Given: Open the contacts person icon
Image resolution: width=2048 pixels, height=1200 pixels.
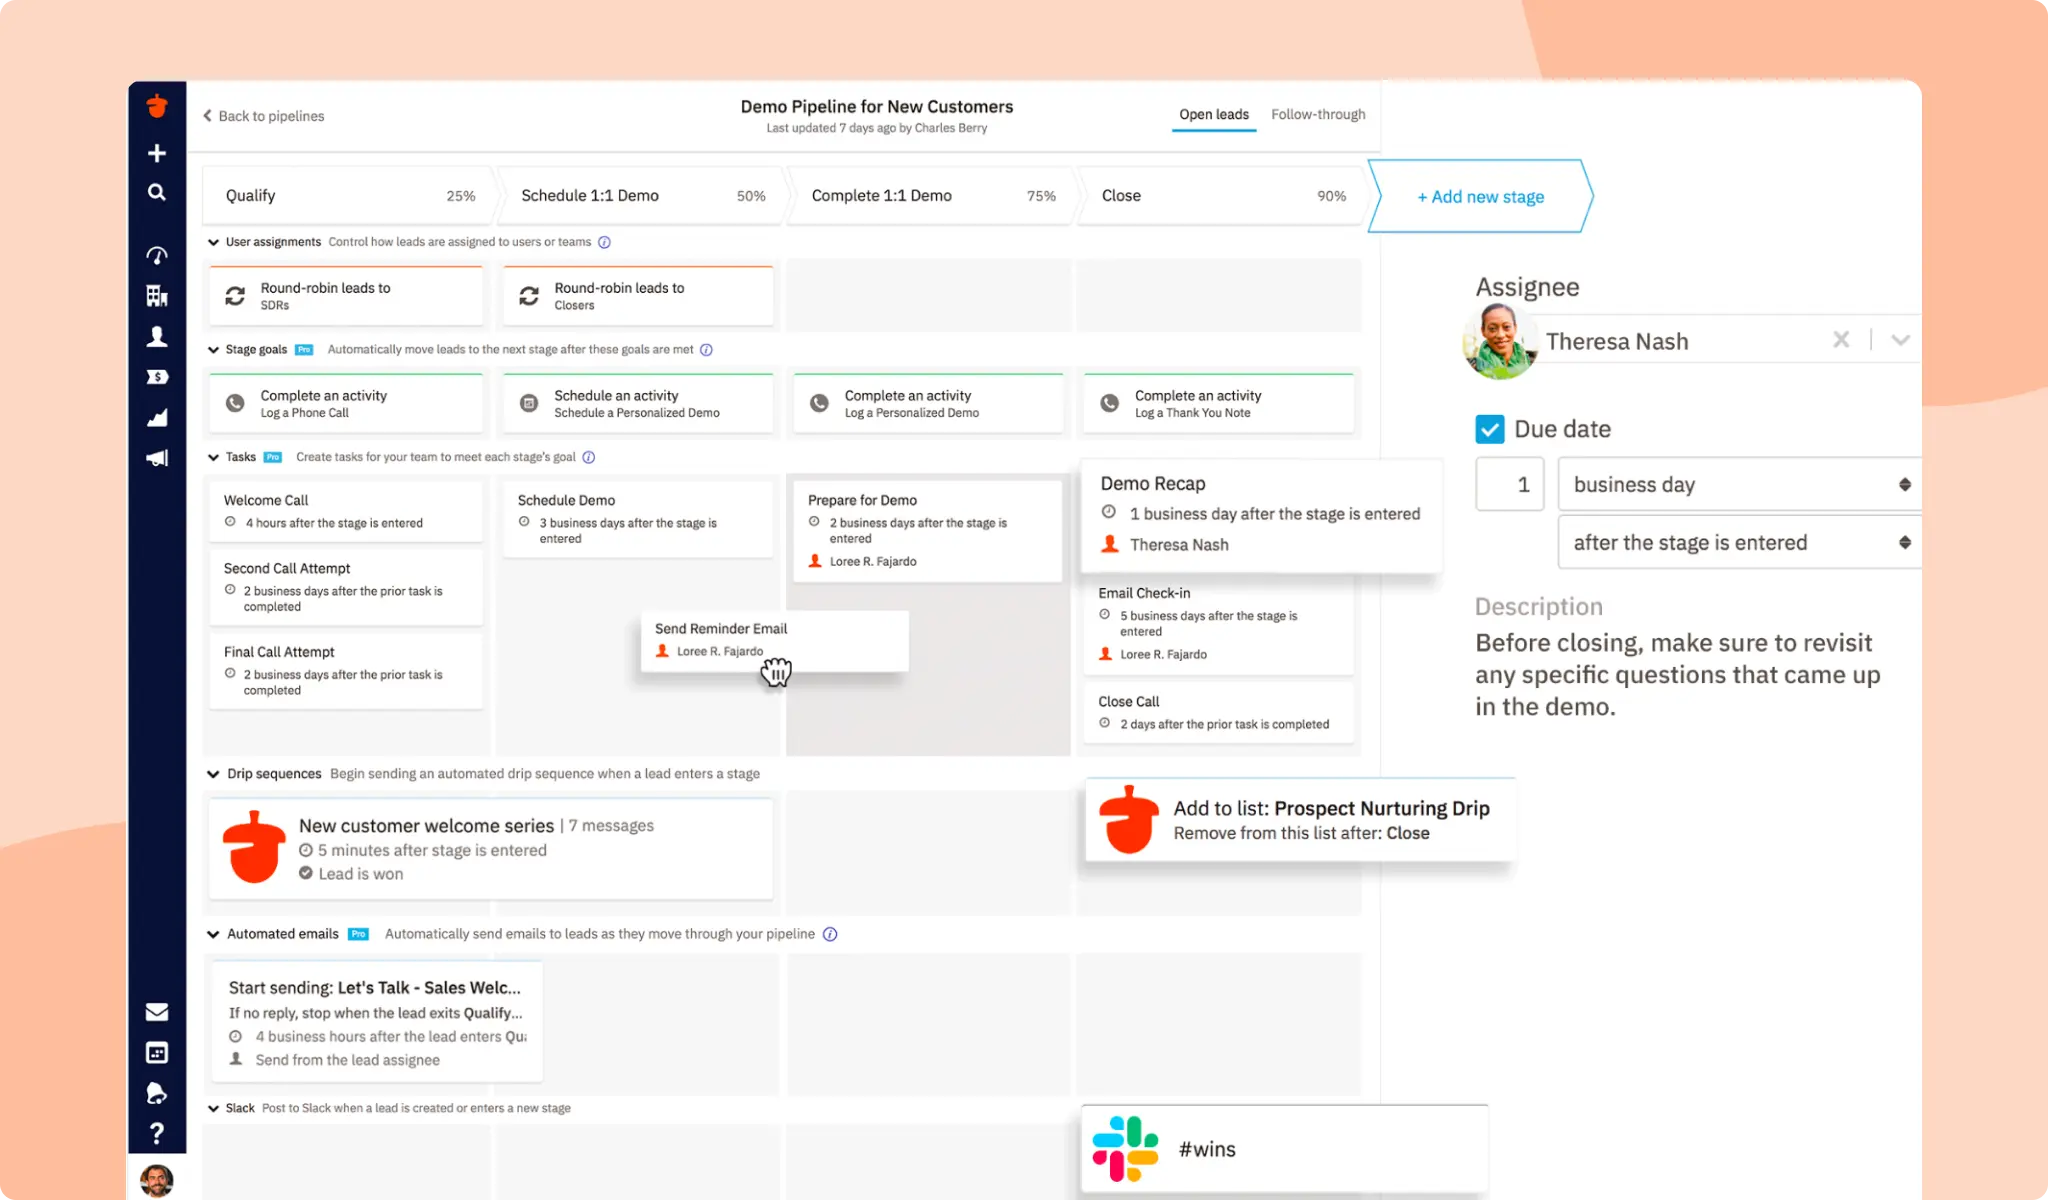Looking at the screenshot, I should [x=157, y=337].
